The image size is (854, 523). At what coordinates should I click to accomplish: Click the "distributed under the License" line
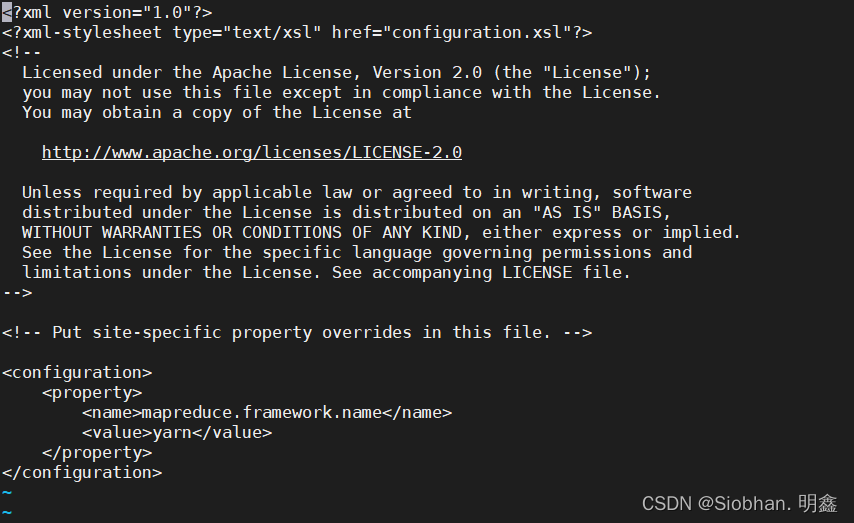(346, 213)
